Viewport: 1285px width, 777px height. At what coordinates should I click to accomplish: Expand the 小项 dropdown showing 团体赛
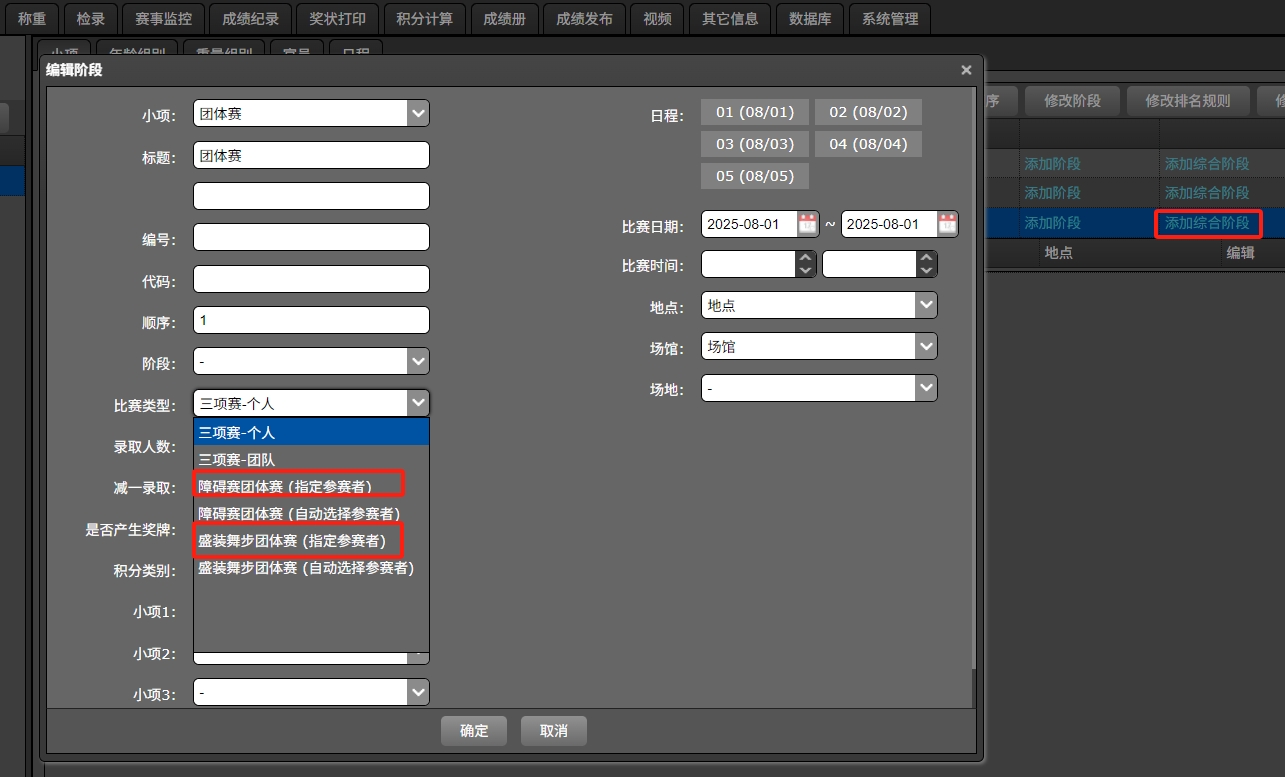pos(418,114)
